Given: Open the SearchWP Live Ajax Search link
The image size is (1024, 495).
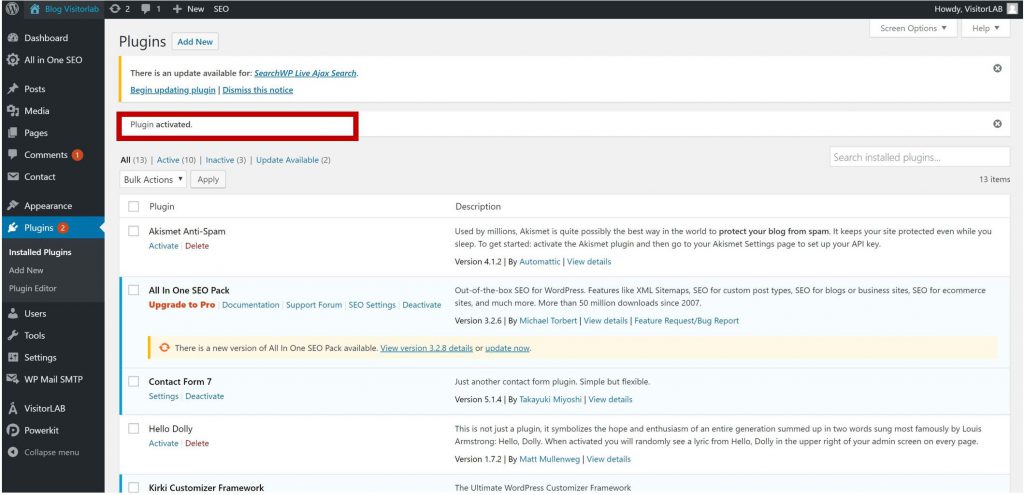Looking at the screenshot, I should [306, 73].
